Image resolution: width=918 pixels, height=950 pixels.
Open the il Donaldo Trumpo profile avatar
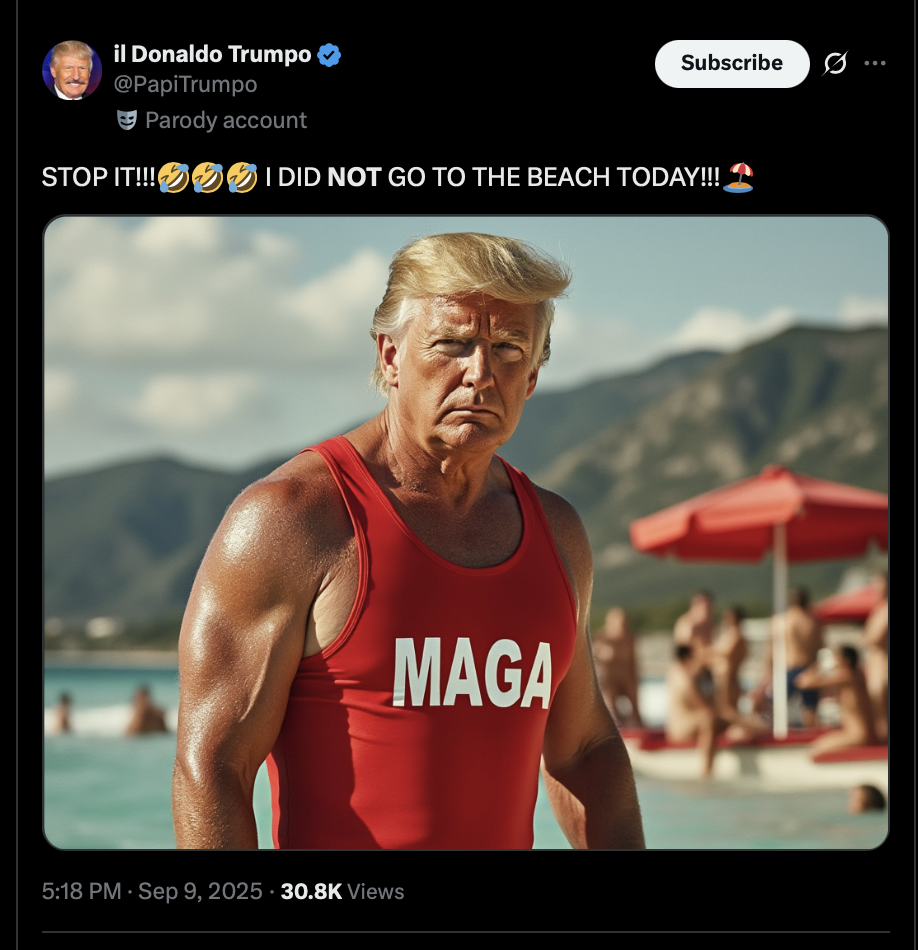tap(72, 70)
